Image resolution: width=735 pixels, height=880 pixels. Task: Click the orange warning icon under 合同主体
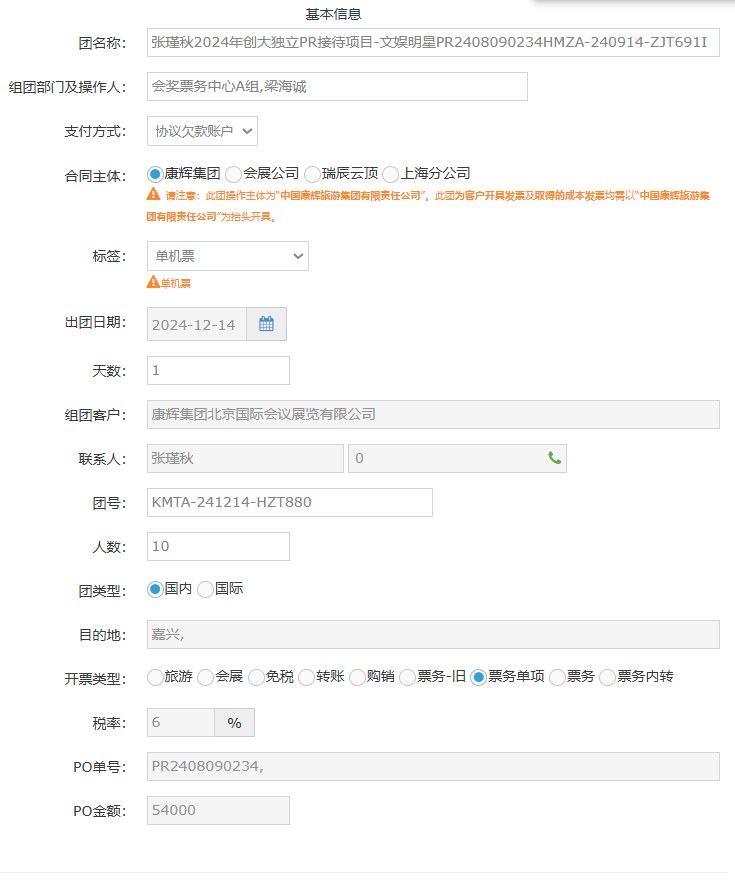pos(154,195)
